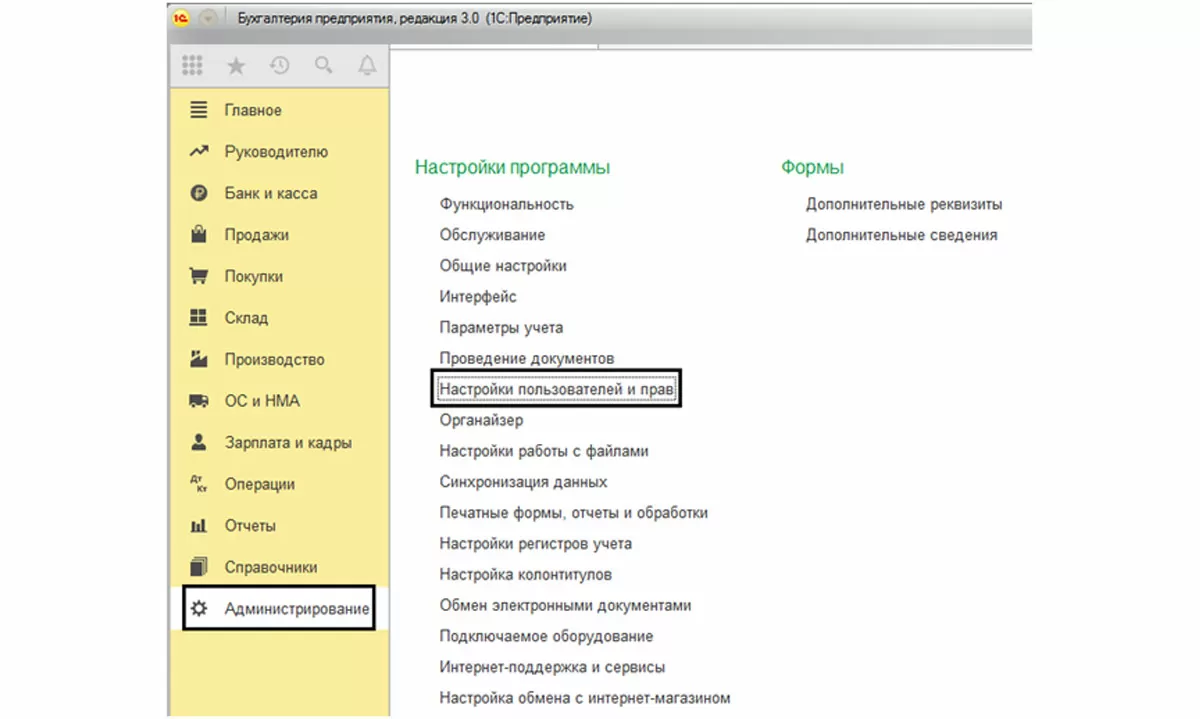Screen dimensions: 1200x719
Task: Open Настройка колонтитулов link
Action: 526,575
